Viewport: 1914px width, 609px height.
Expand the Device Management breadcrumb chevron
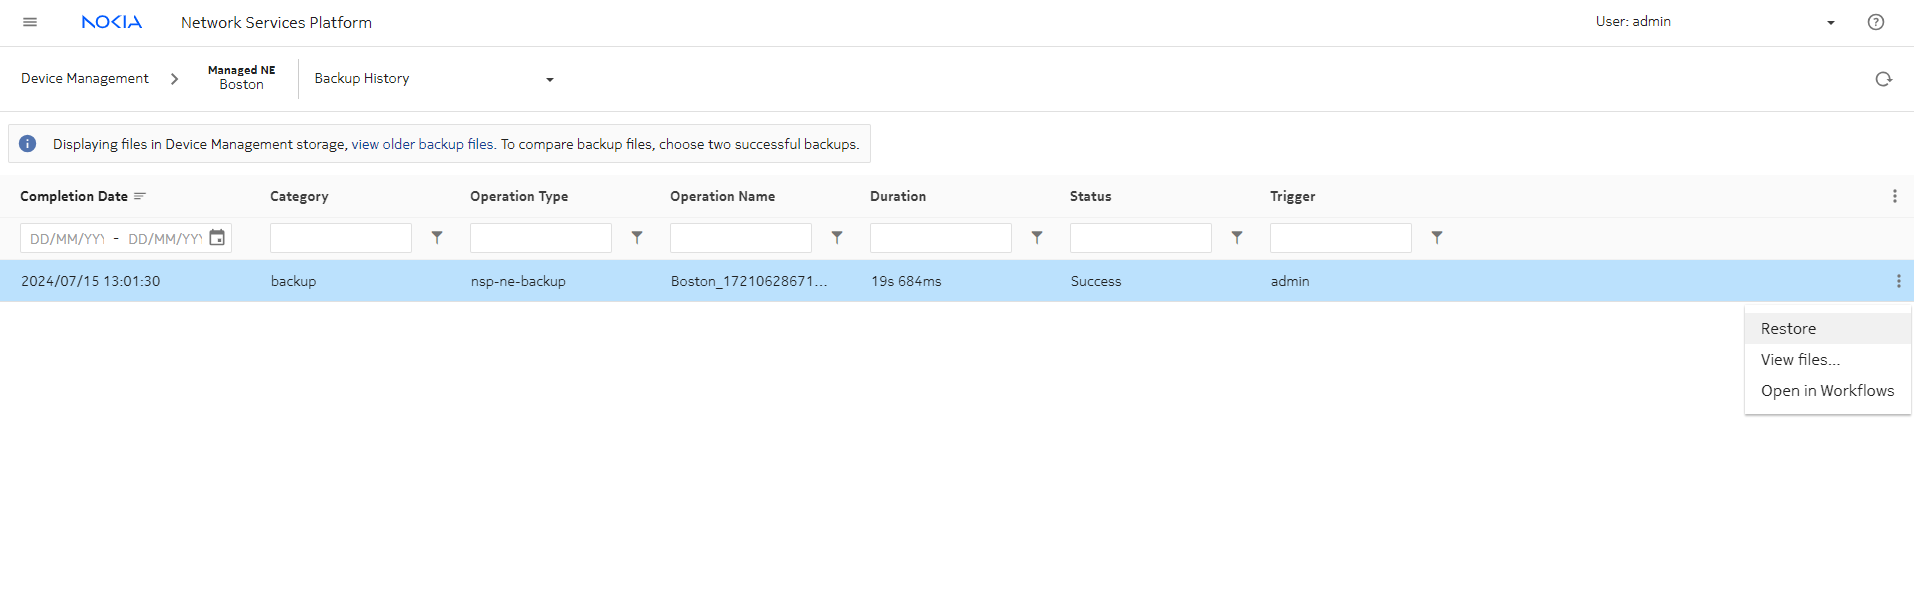pos(174,79)
